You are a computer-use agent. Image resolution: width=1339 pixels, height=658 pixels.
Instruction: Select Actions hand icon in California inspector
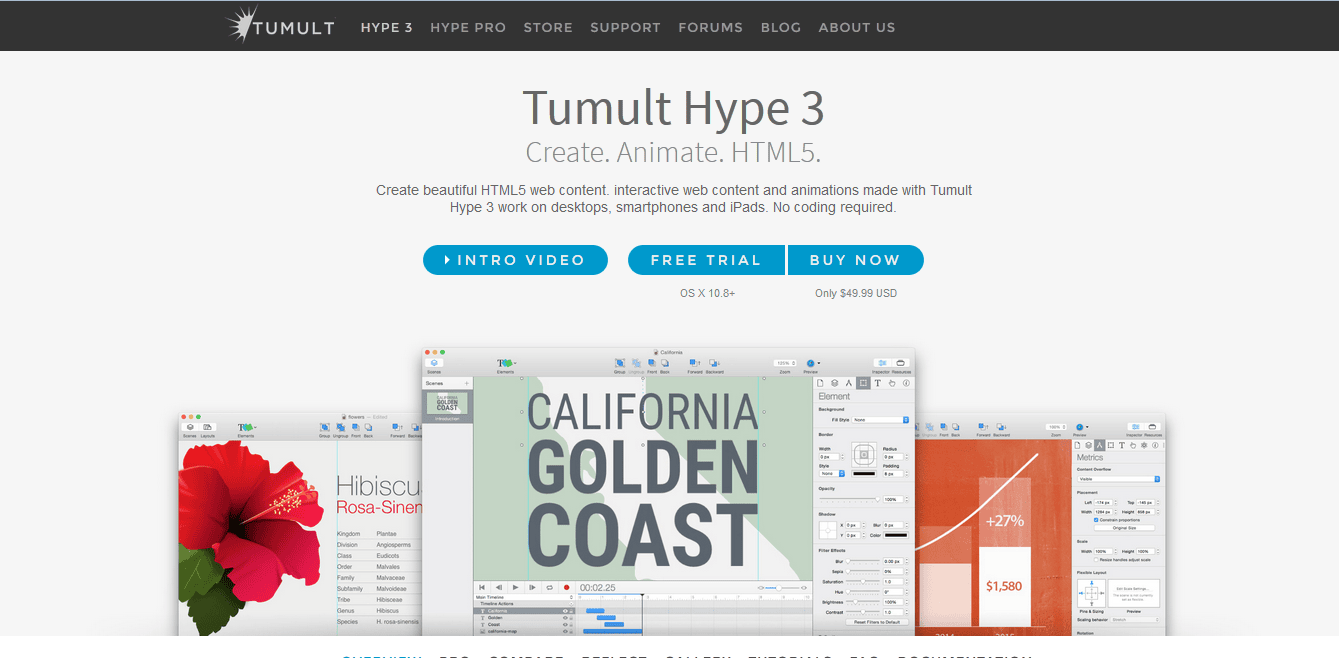[x=892, y=383]
